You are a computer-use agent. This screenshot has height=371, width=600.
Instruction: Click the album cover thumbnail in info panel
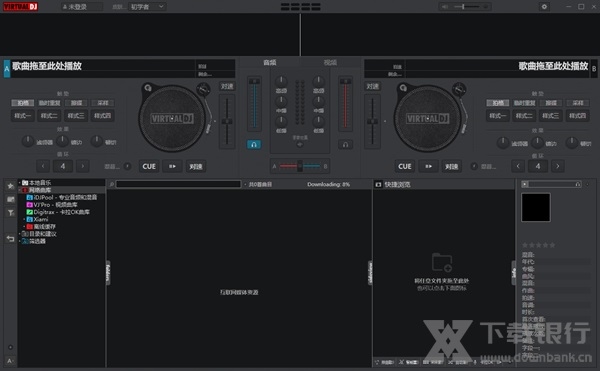536,207
